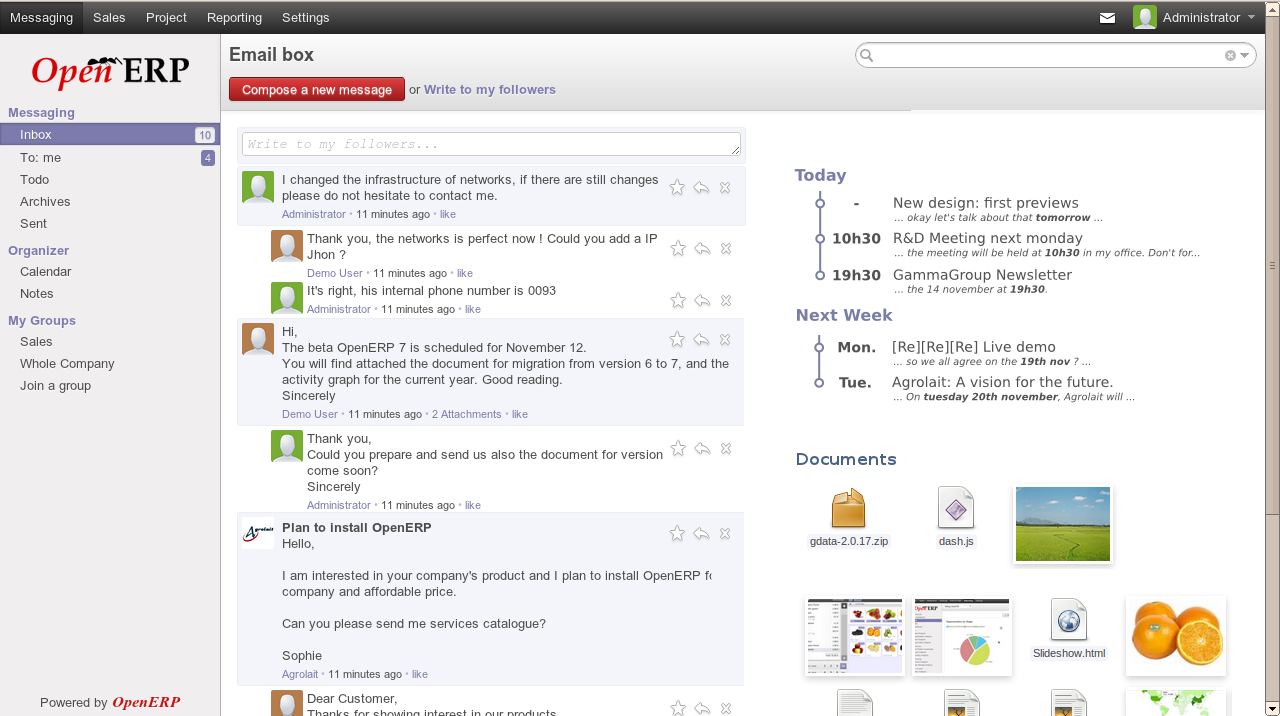Mark the beta OpenERP 7 message as read

[x=726, y=340]
